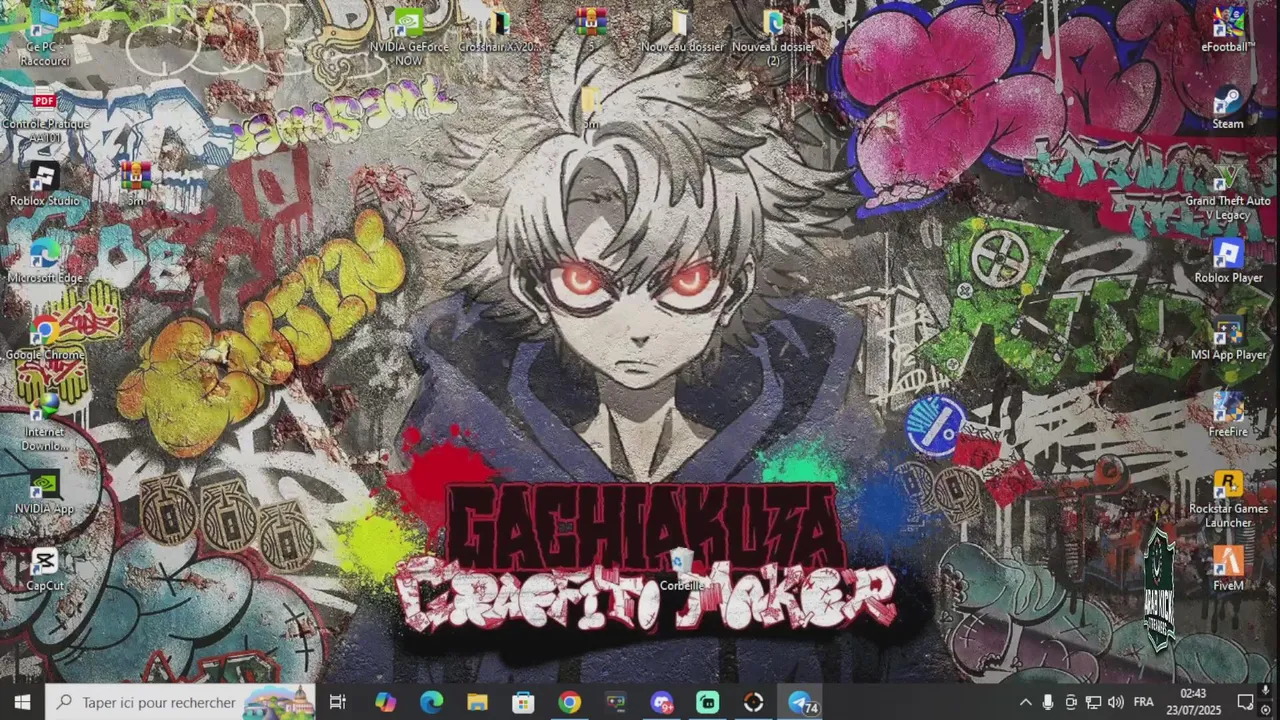This screenshot has width=1280, height=720.
Task: Open the Internet Download Manager desktop shortcut
Action: coord(45,421)
